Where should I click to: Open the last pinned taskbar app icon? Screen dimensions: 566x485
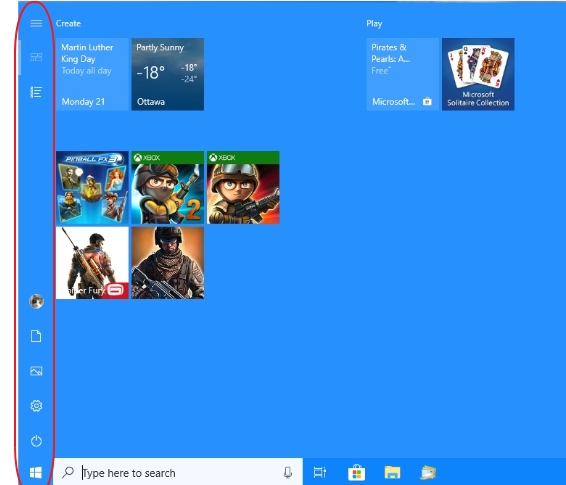click(428, 472)
